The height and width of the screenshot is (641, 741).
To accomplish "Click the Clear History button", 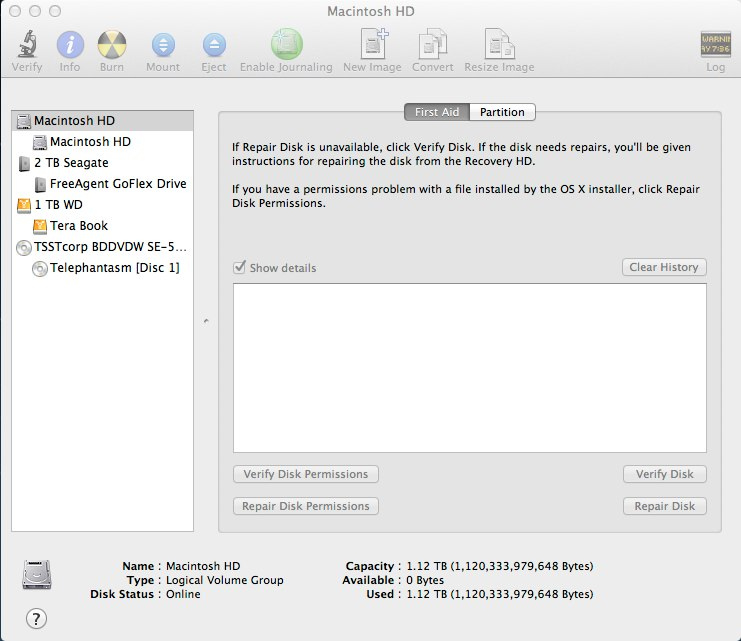I will pos(664,267).
